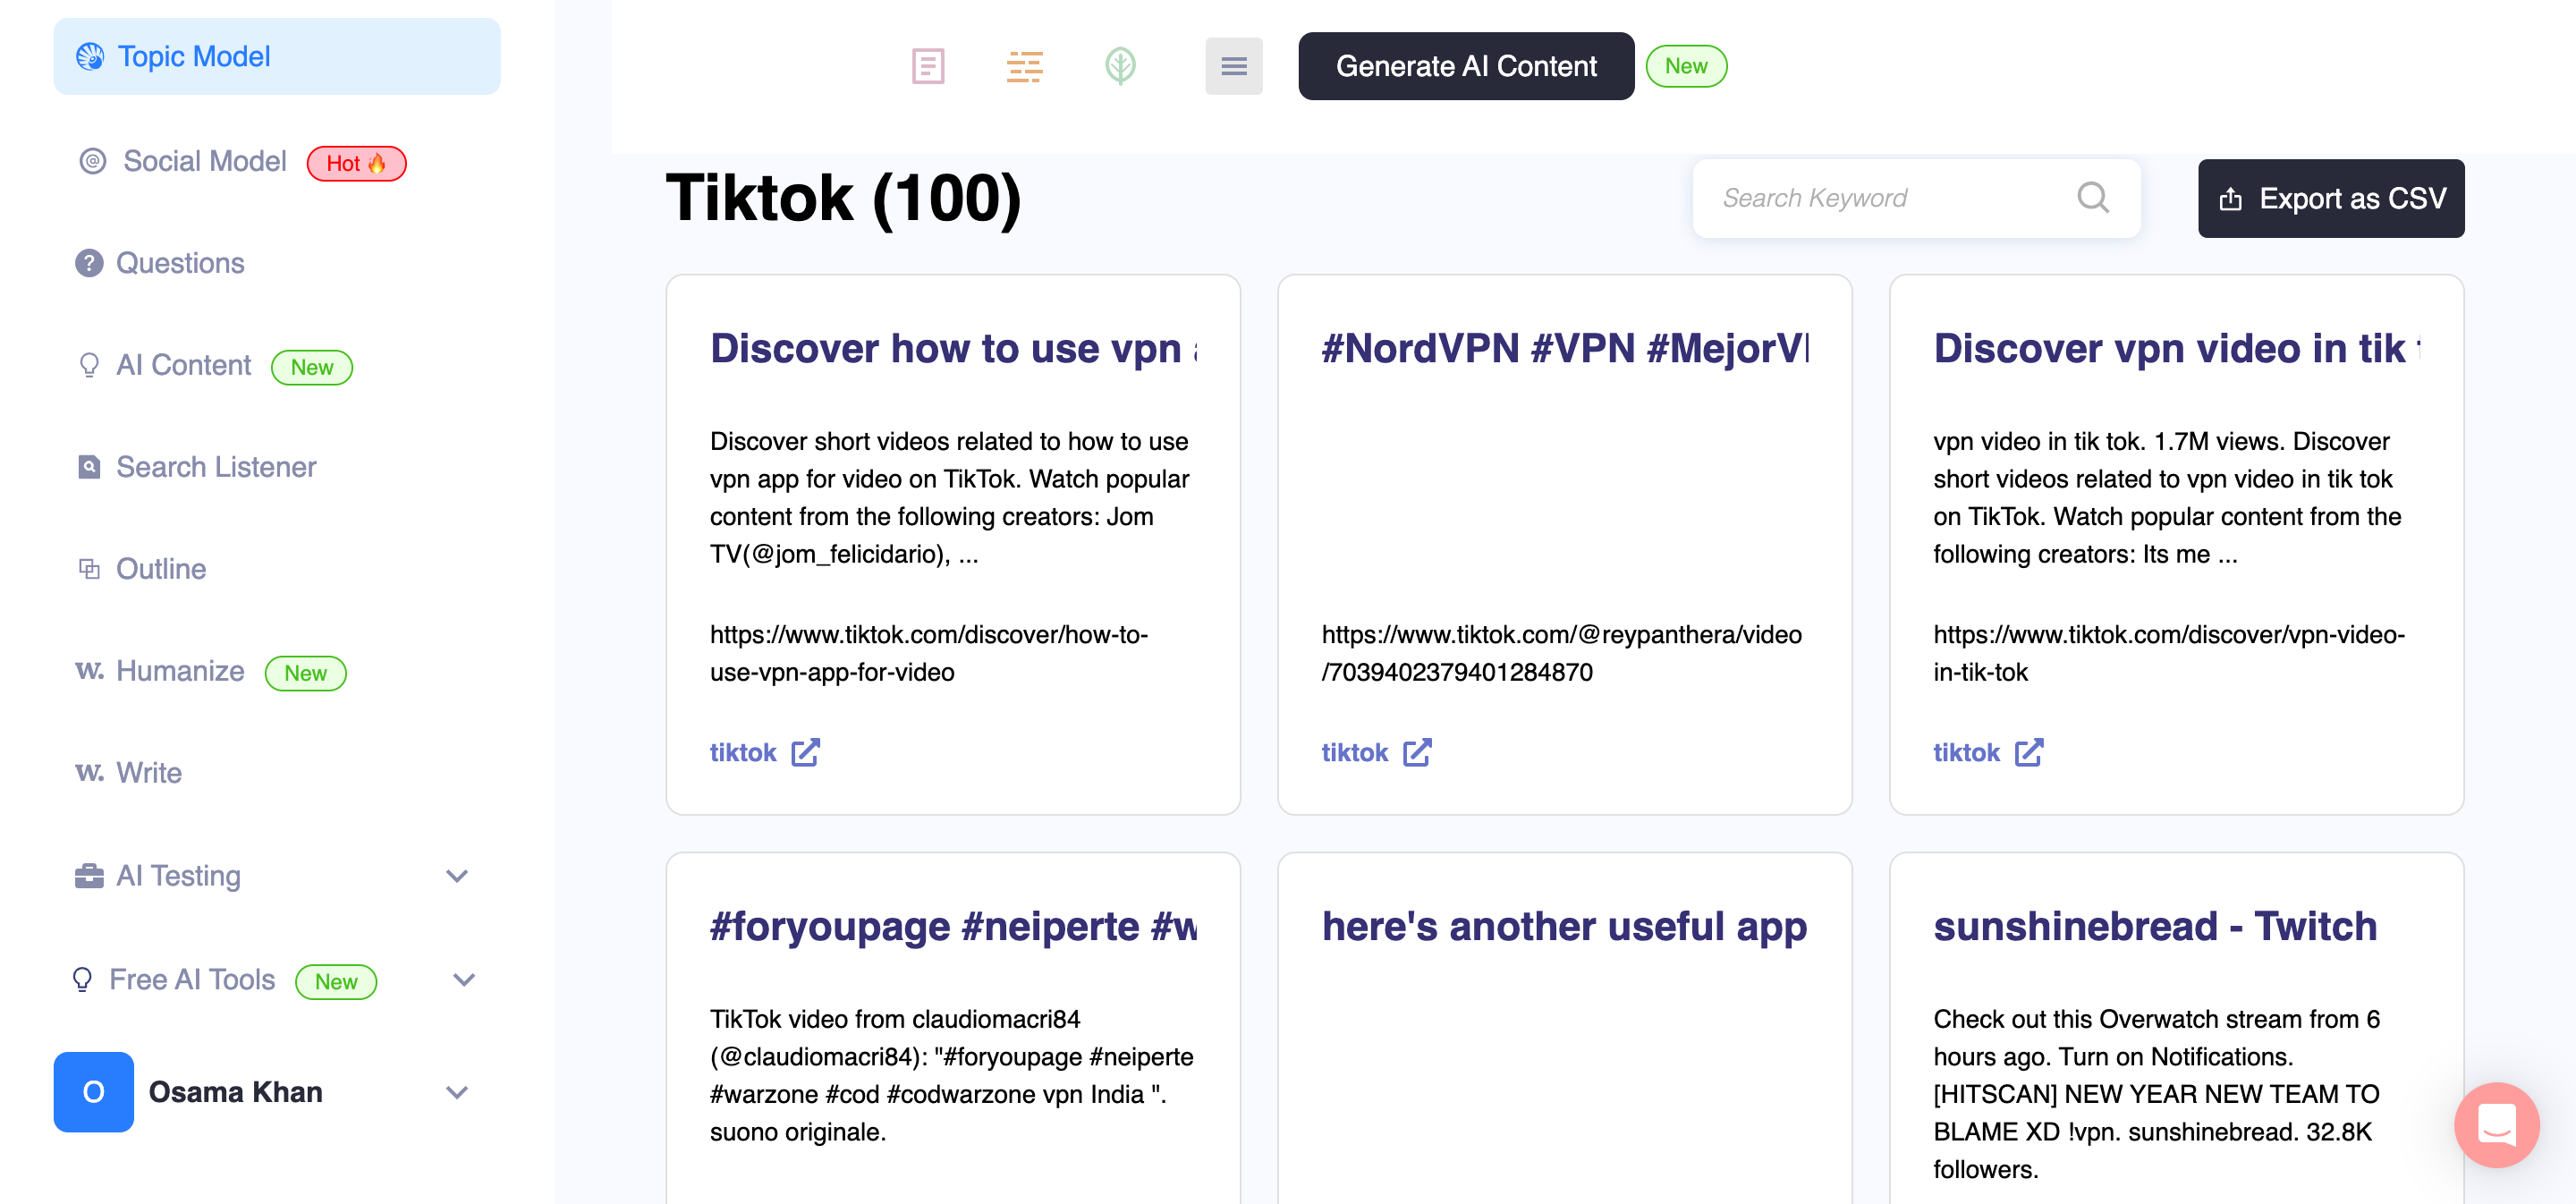
Task: Click external-link icon on NordVPN card
Action: pyautogui.click(x=1417, y=752)
